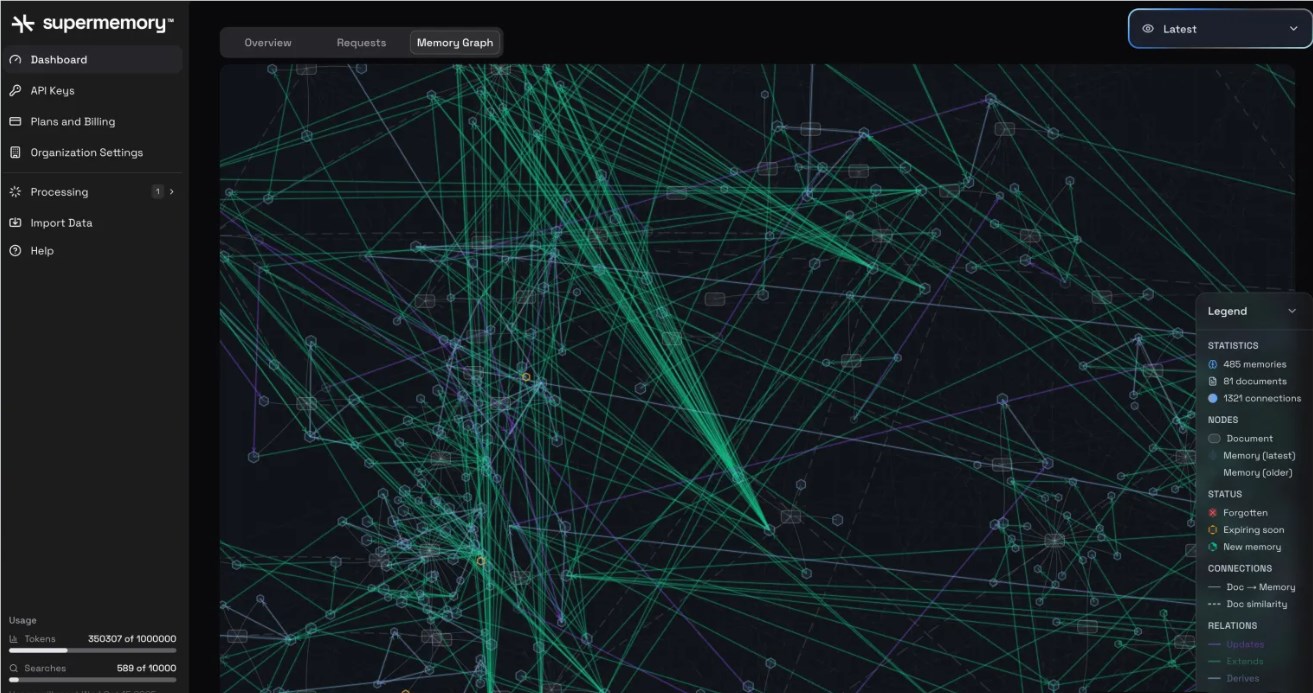Click the Processing count badge

[157, 192]
